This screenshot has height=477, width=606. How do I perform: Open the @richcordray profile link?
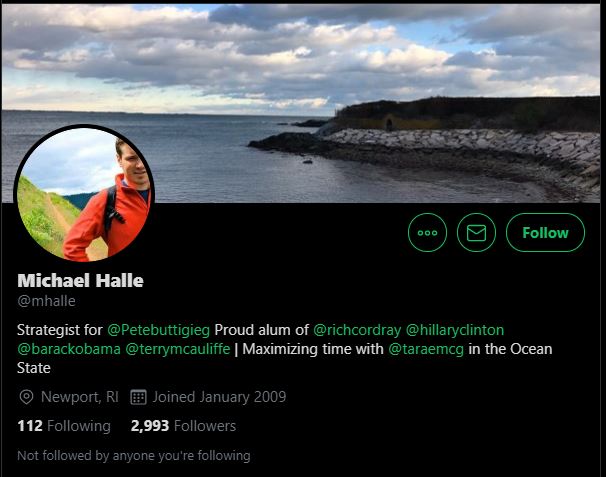click(357, 330)
